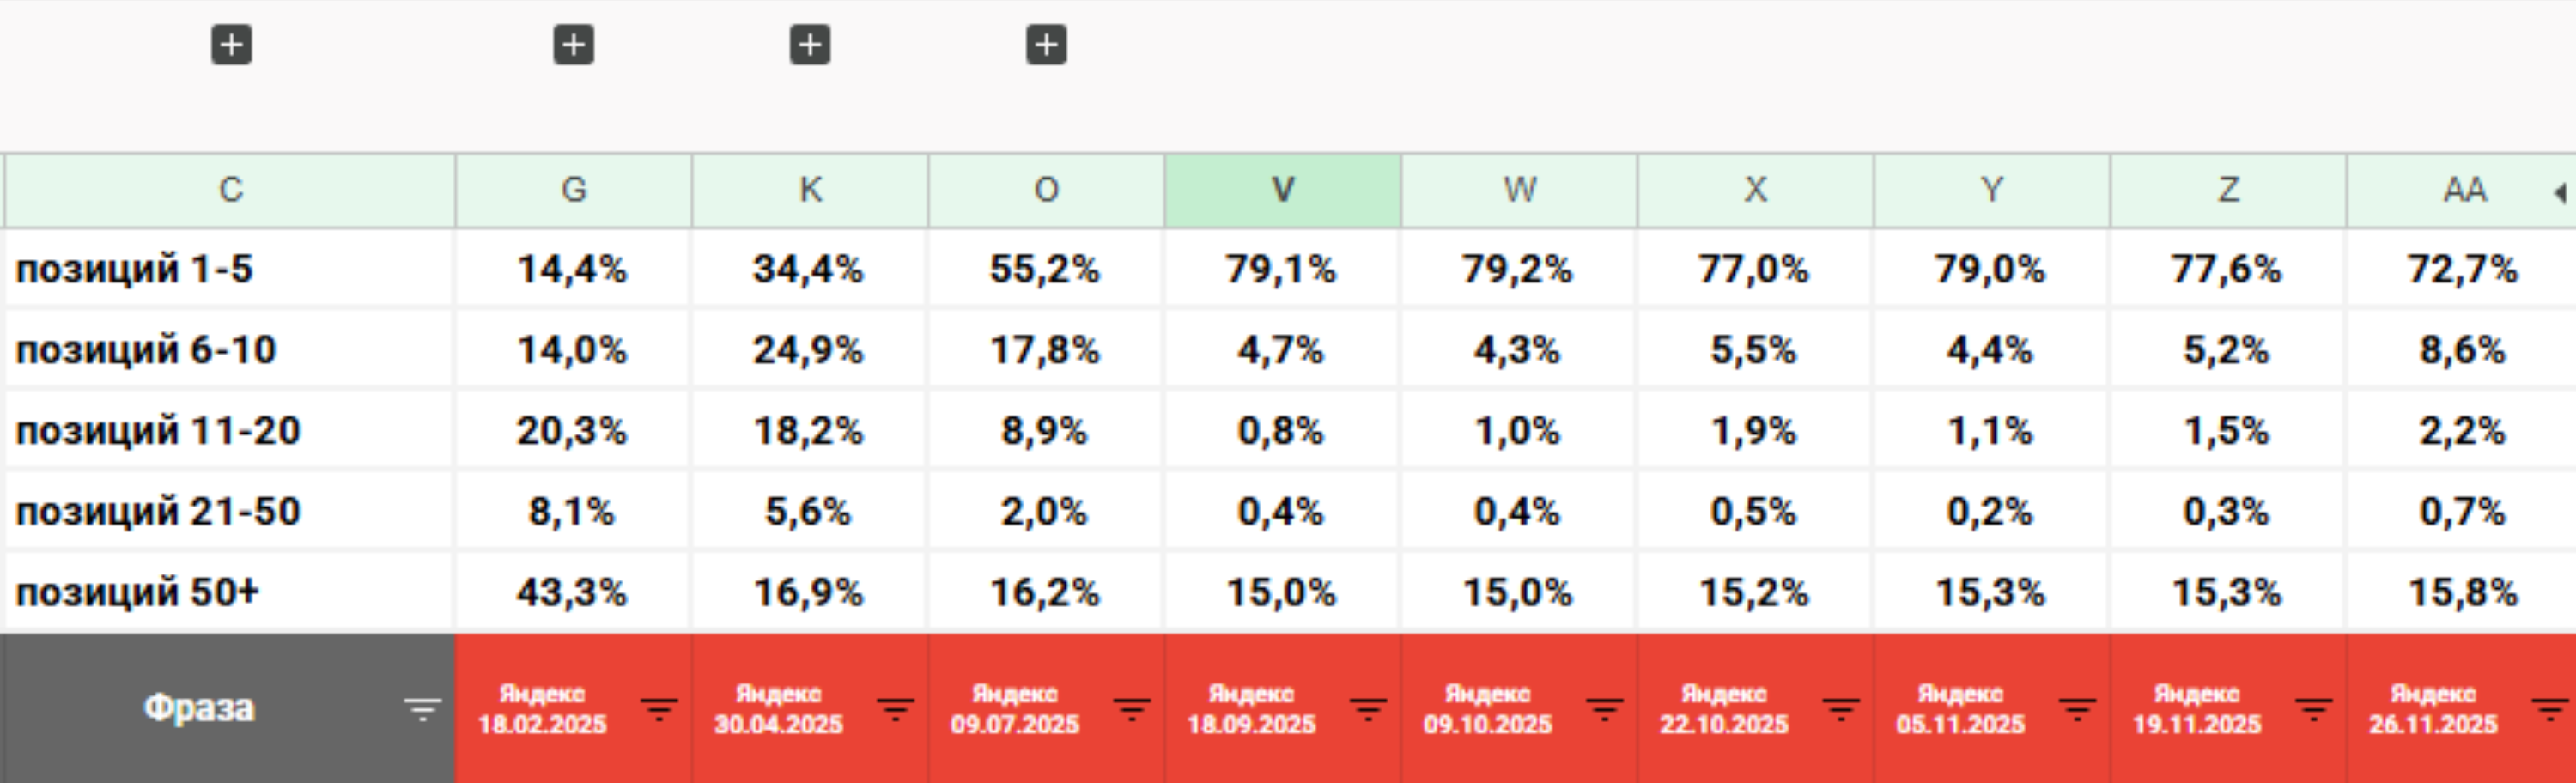2576x783 pixels.
Task: Open filter for Яндекс 09.10.2025 column
Action: click(1605, 710)
